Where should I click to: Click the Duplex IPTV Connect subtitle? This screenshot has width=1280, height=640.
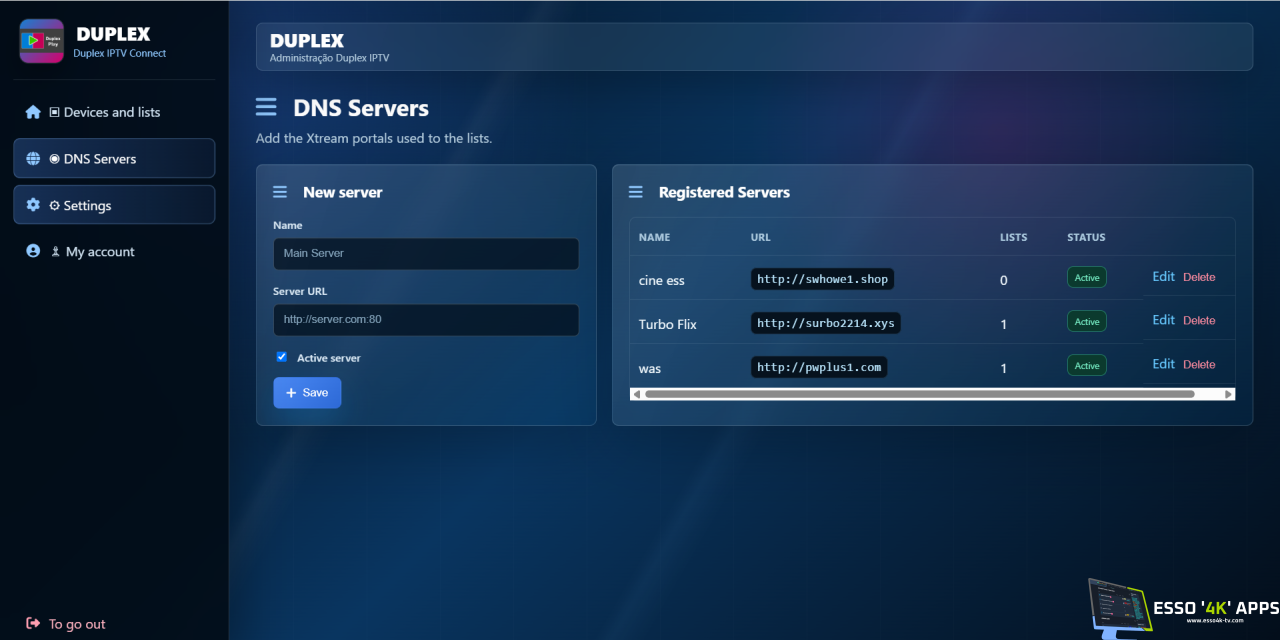(x=120, y=53)
